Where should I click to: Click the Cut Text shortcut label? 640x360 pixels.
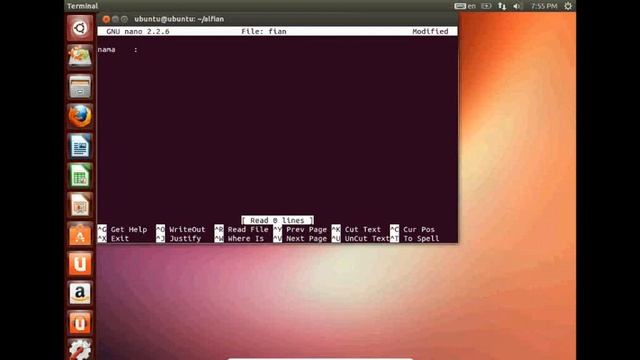pos(363,229)
